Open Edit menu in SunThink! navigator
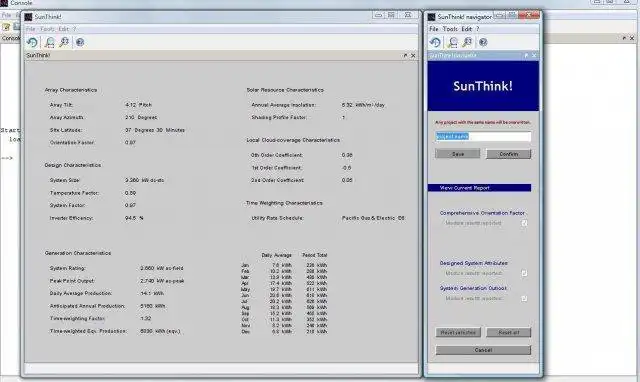Image resolution: width=640 pixels, height=382 pixels. click(x=467, y=29)
